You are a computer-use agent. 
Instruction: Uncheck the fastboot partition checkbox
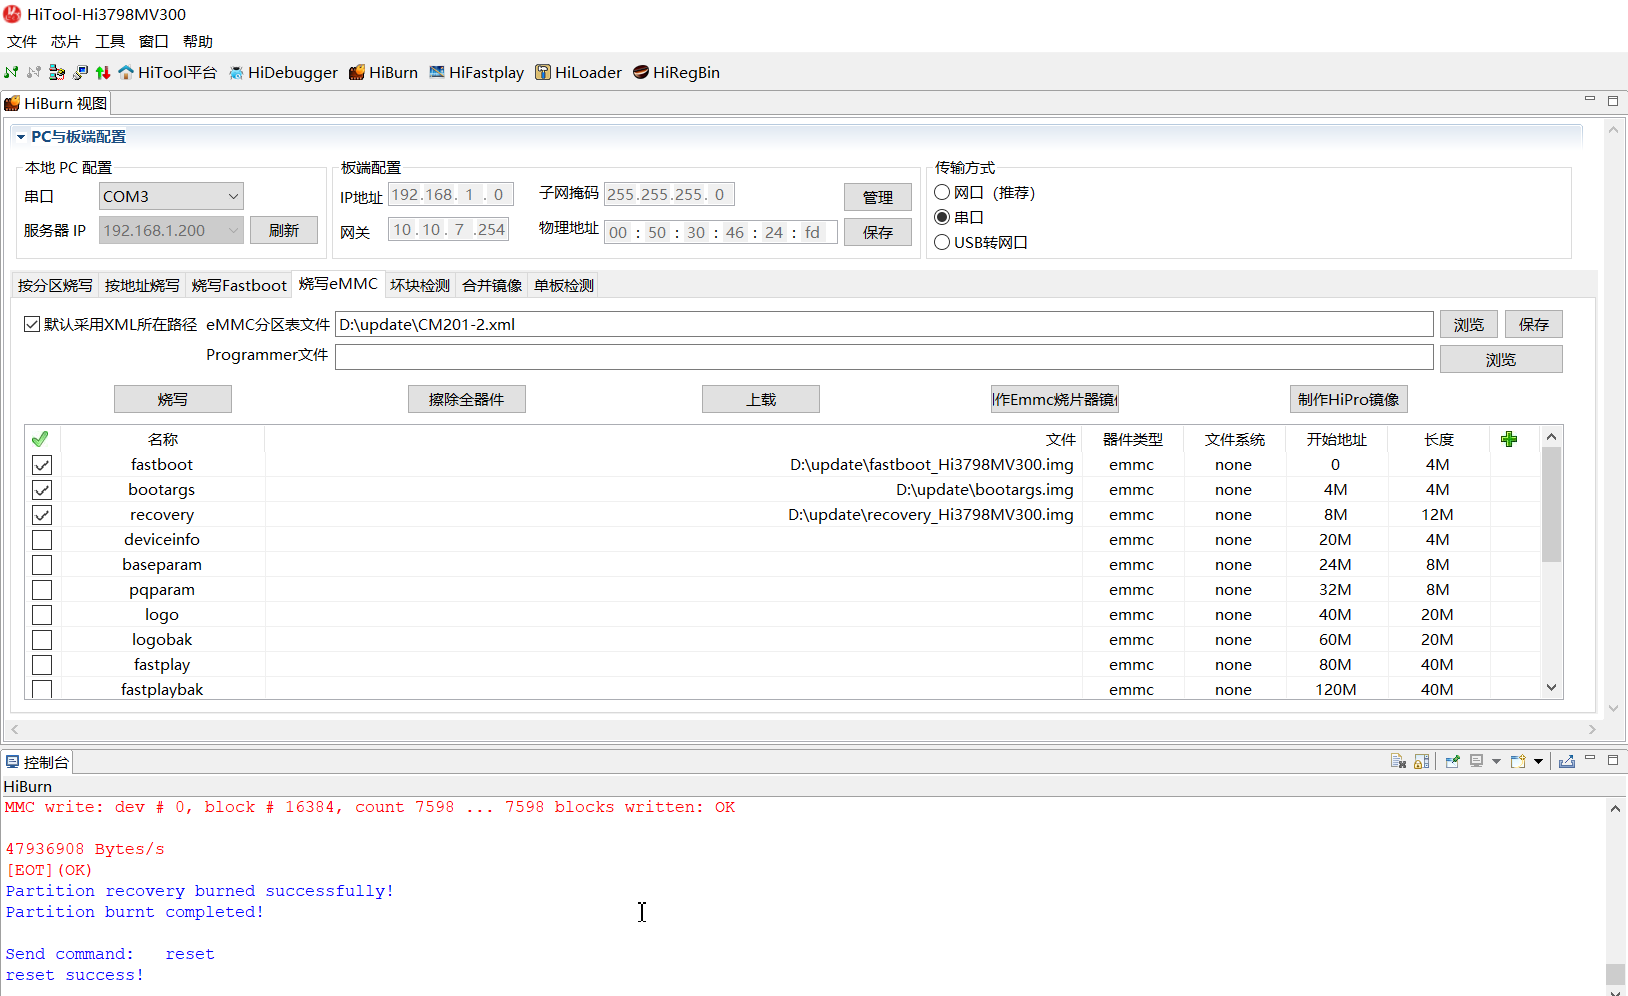point(42,465)
